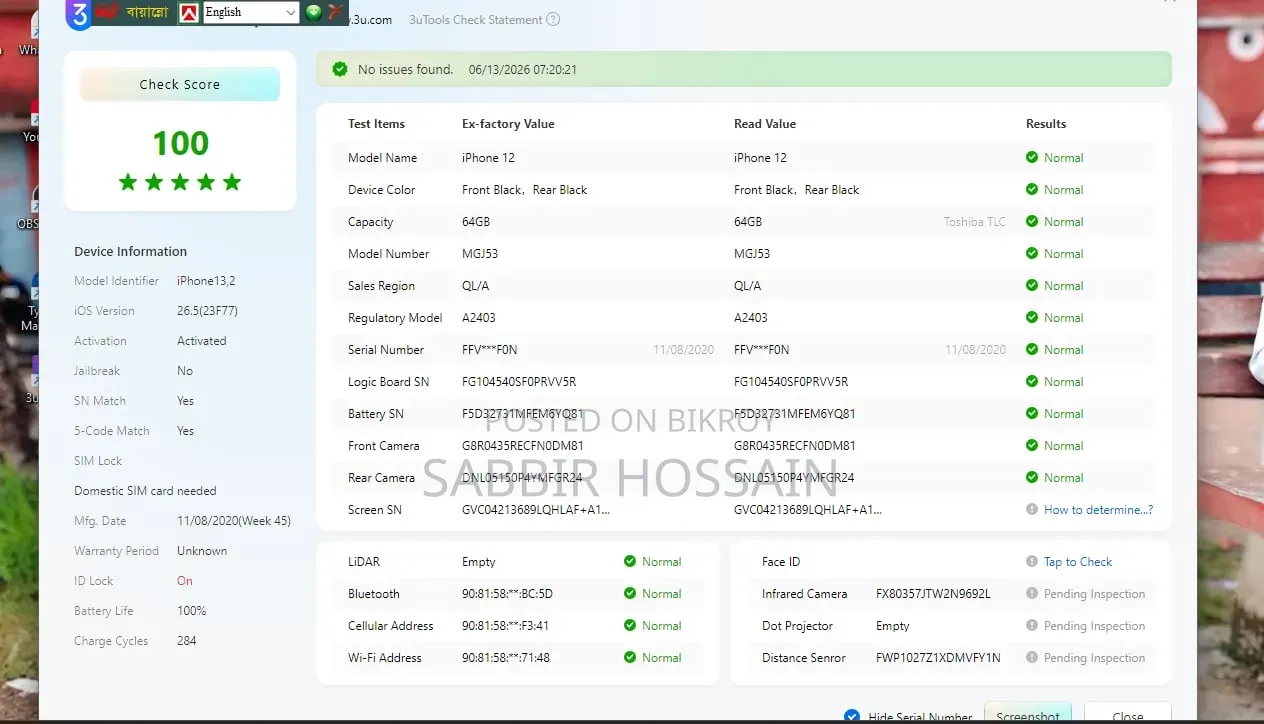Click Normal check icon in Serial Number row
This screenshot has height=724, width=1264.
coord(1032,349)
